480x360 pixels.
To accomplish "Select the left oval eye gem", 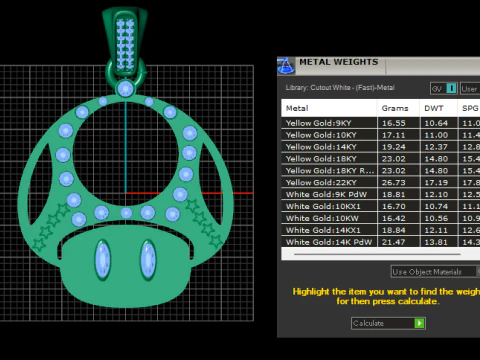I will 103,260.
